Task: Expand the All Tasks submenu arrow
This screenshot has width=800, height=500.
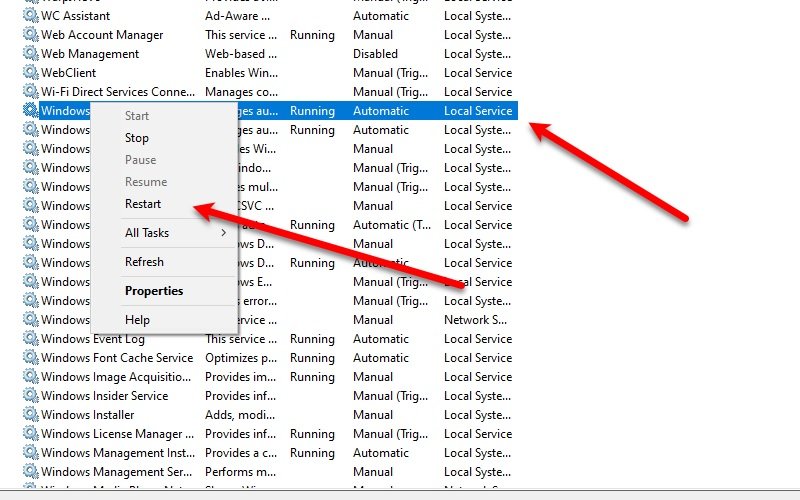Action: coord(223,233)
